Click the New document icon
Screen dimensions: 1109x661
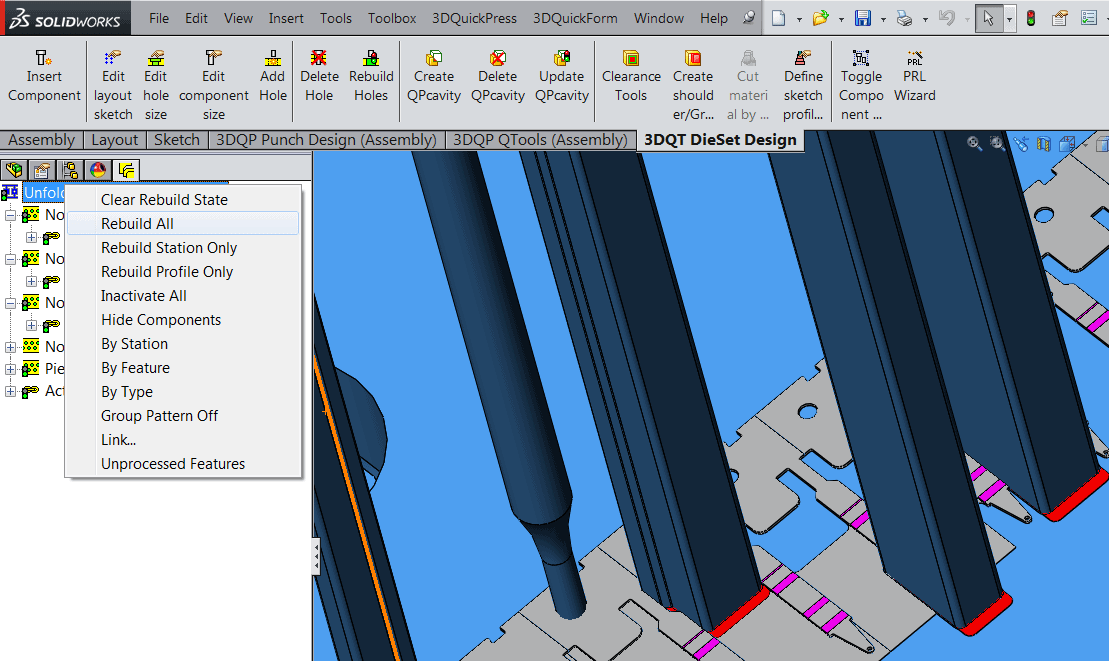[779, 18]
